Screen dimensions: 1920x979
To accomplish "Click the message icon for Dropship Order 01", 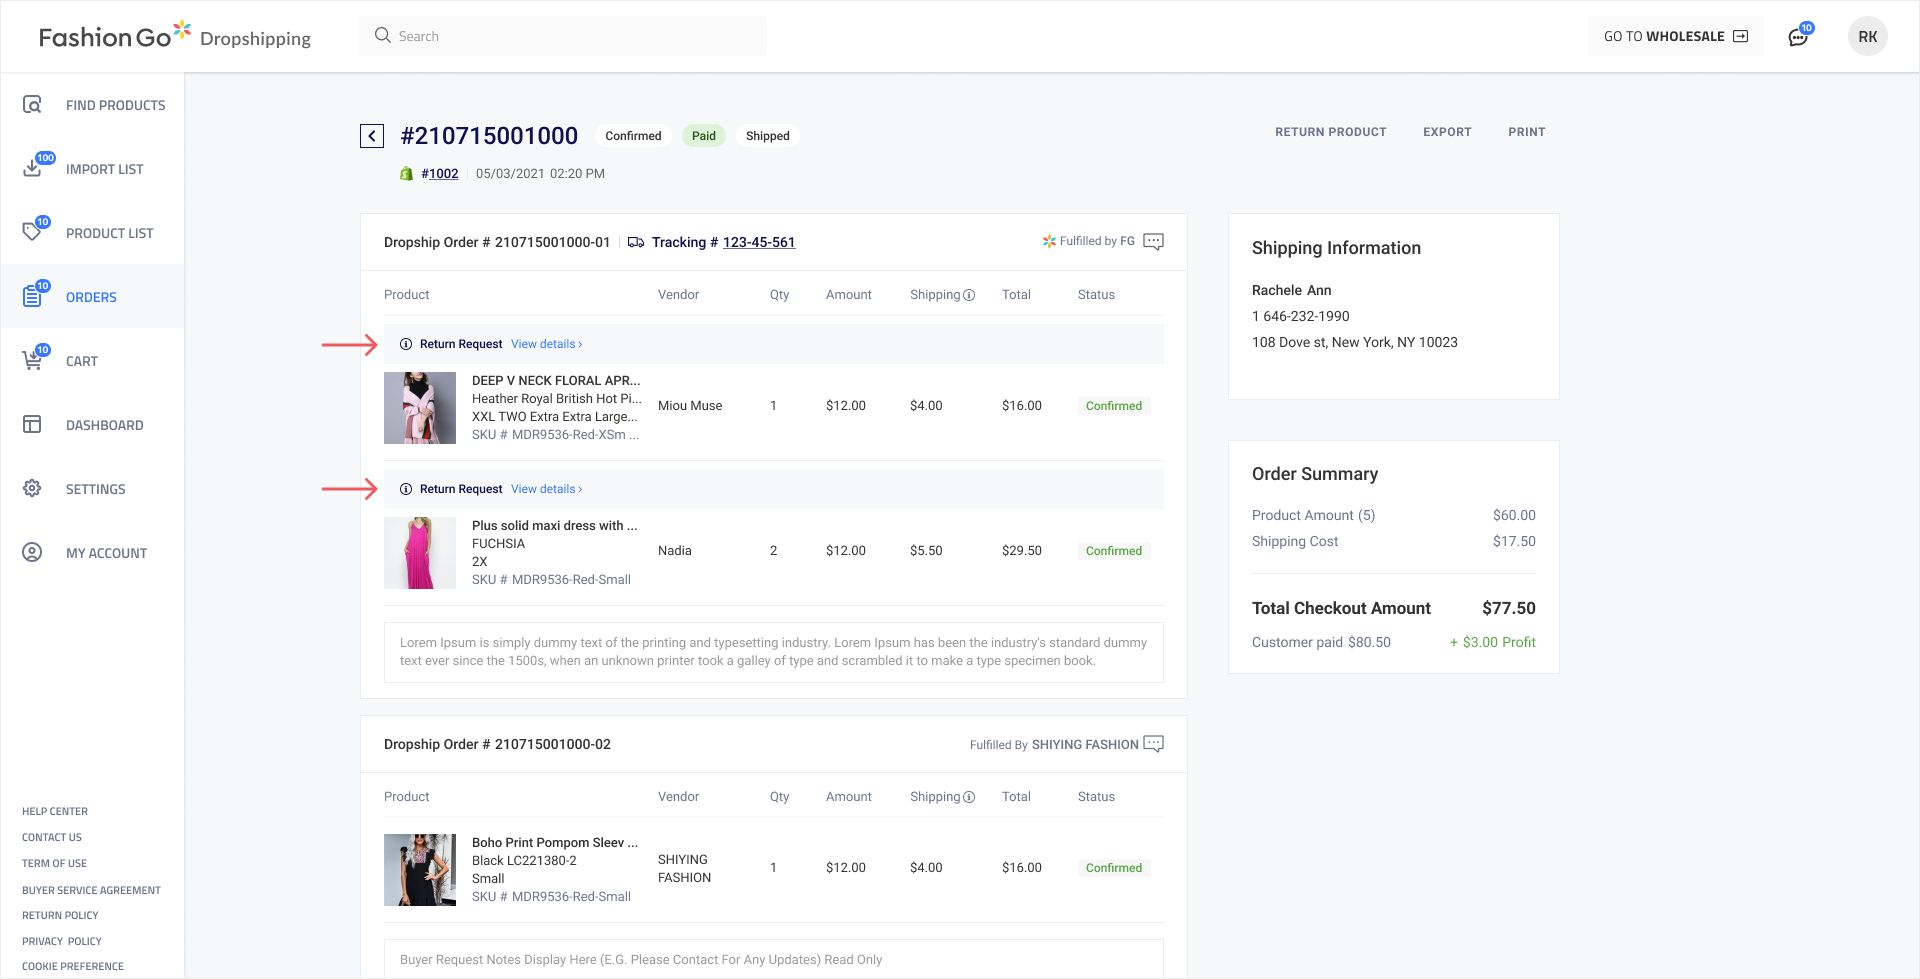I will click(x=1153, y=242).
